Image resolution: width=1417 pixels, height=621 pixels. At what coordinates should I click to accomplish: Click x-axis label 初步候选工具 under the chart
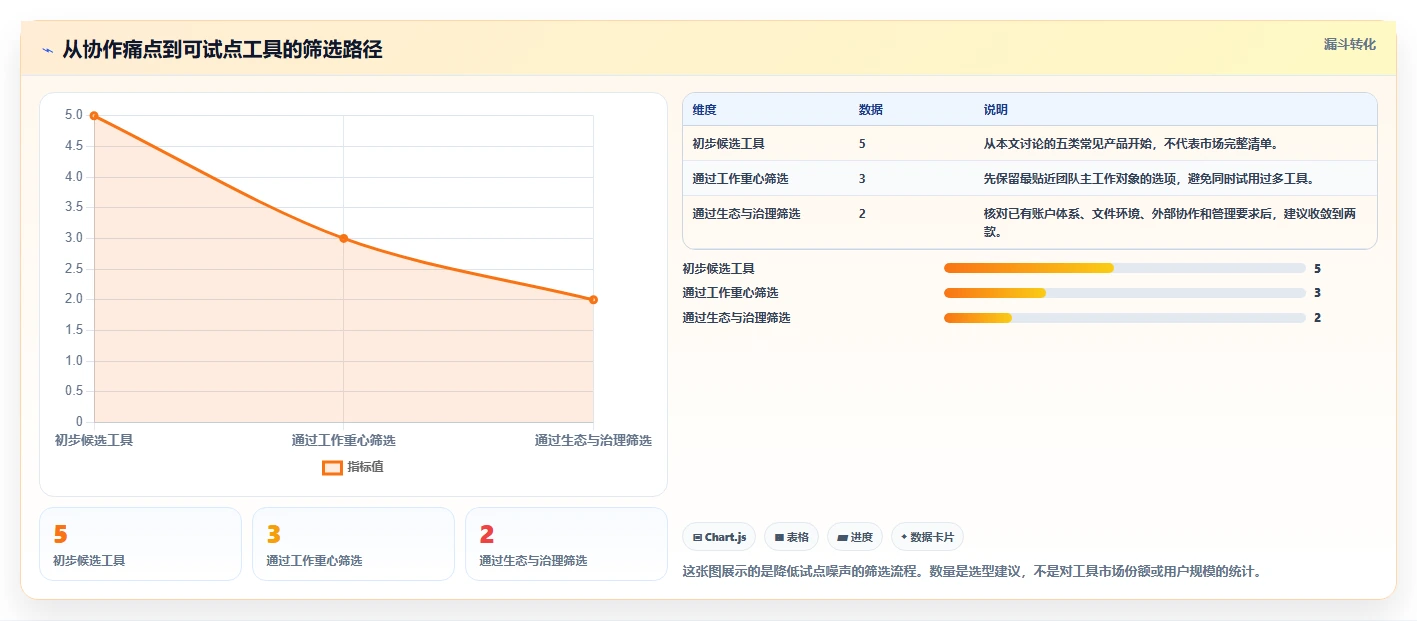coord(94,440)
